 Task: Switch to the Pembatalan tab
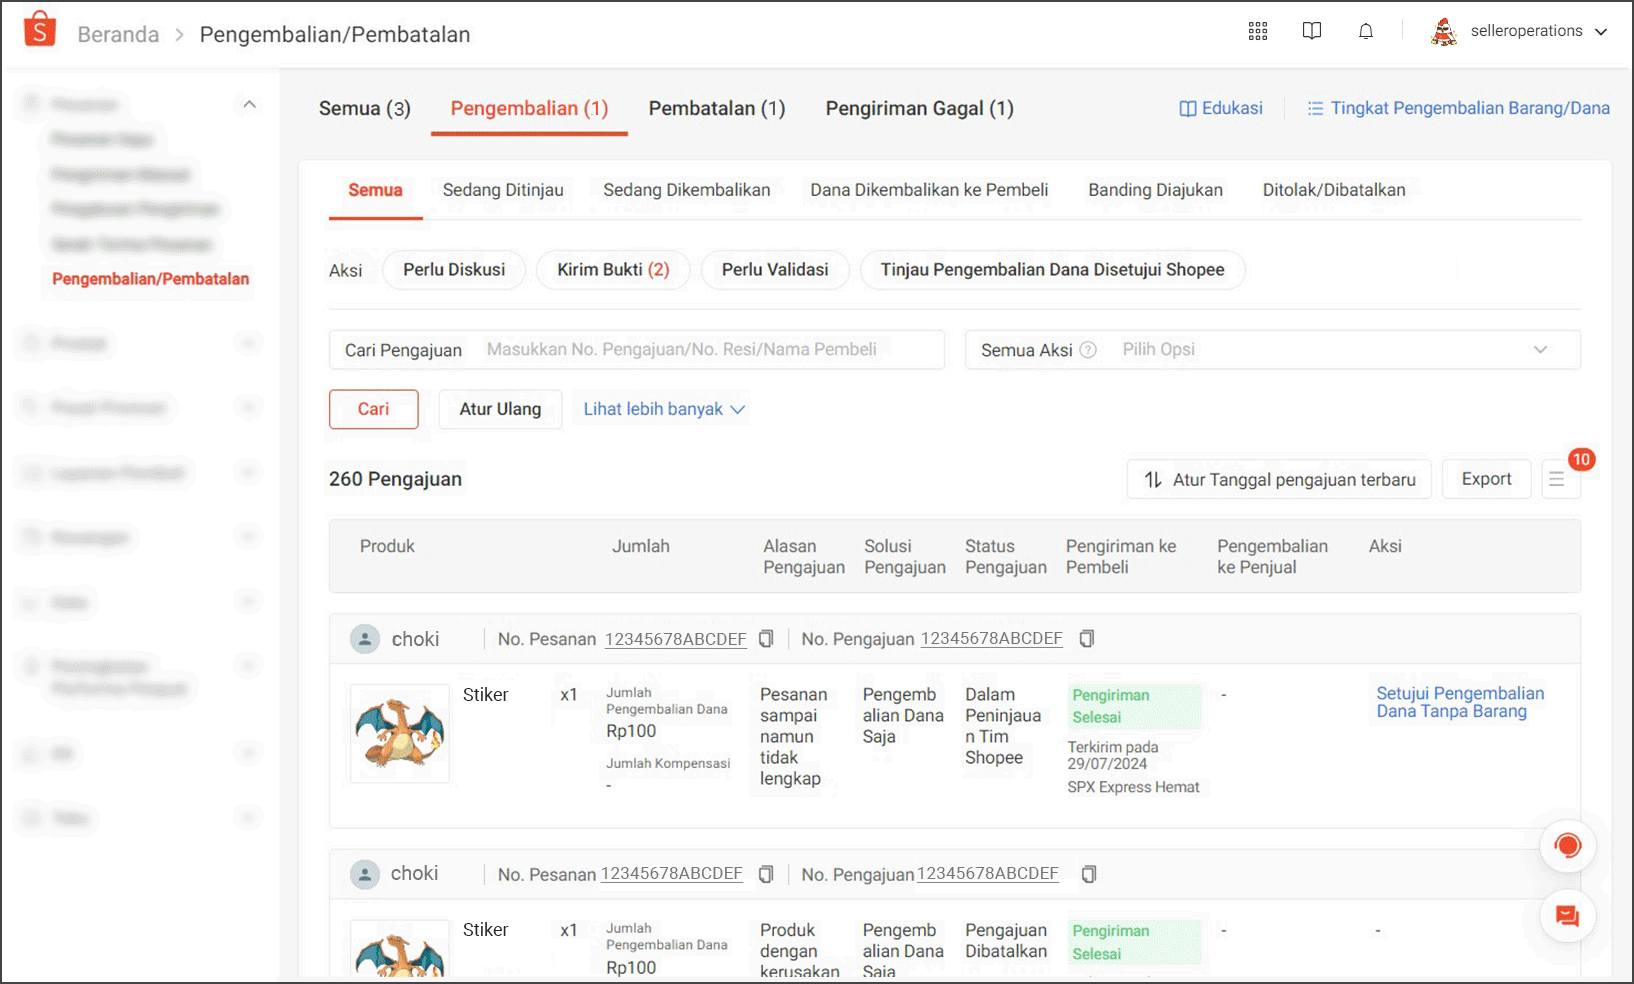(x=717, y=109)
